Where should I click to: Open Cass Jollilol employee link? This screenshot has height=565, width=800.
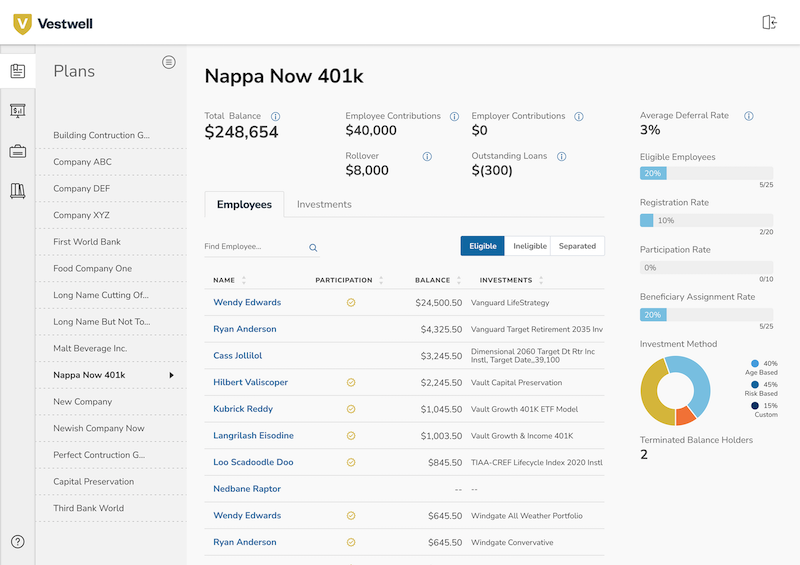tap(237, 356)
